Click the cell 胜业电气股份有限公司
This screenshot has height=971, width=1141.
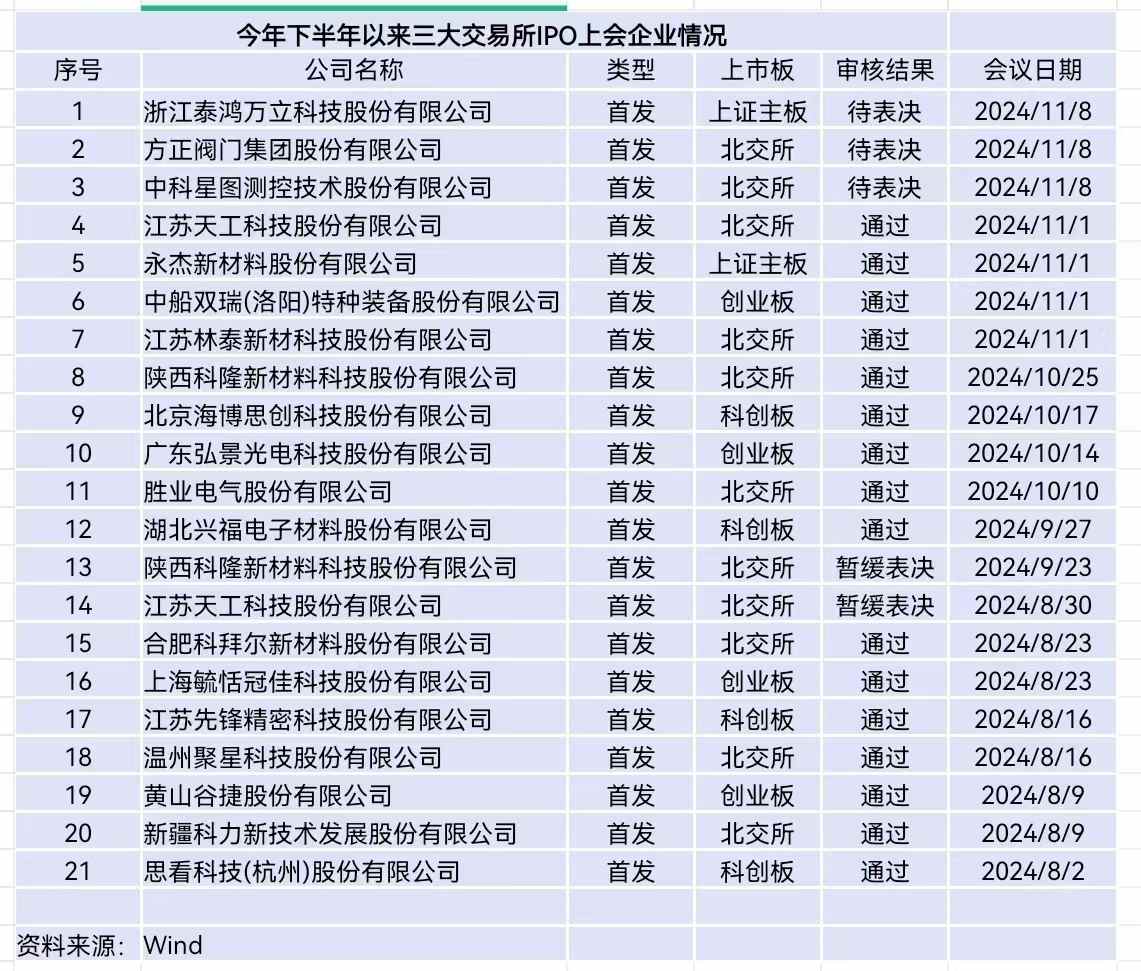(354, 491)
